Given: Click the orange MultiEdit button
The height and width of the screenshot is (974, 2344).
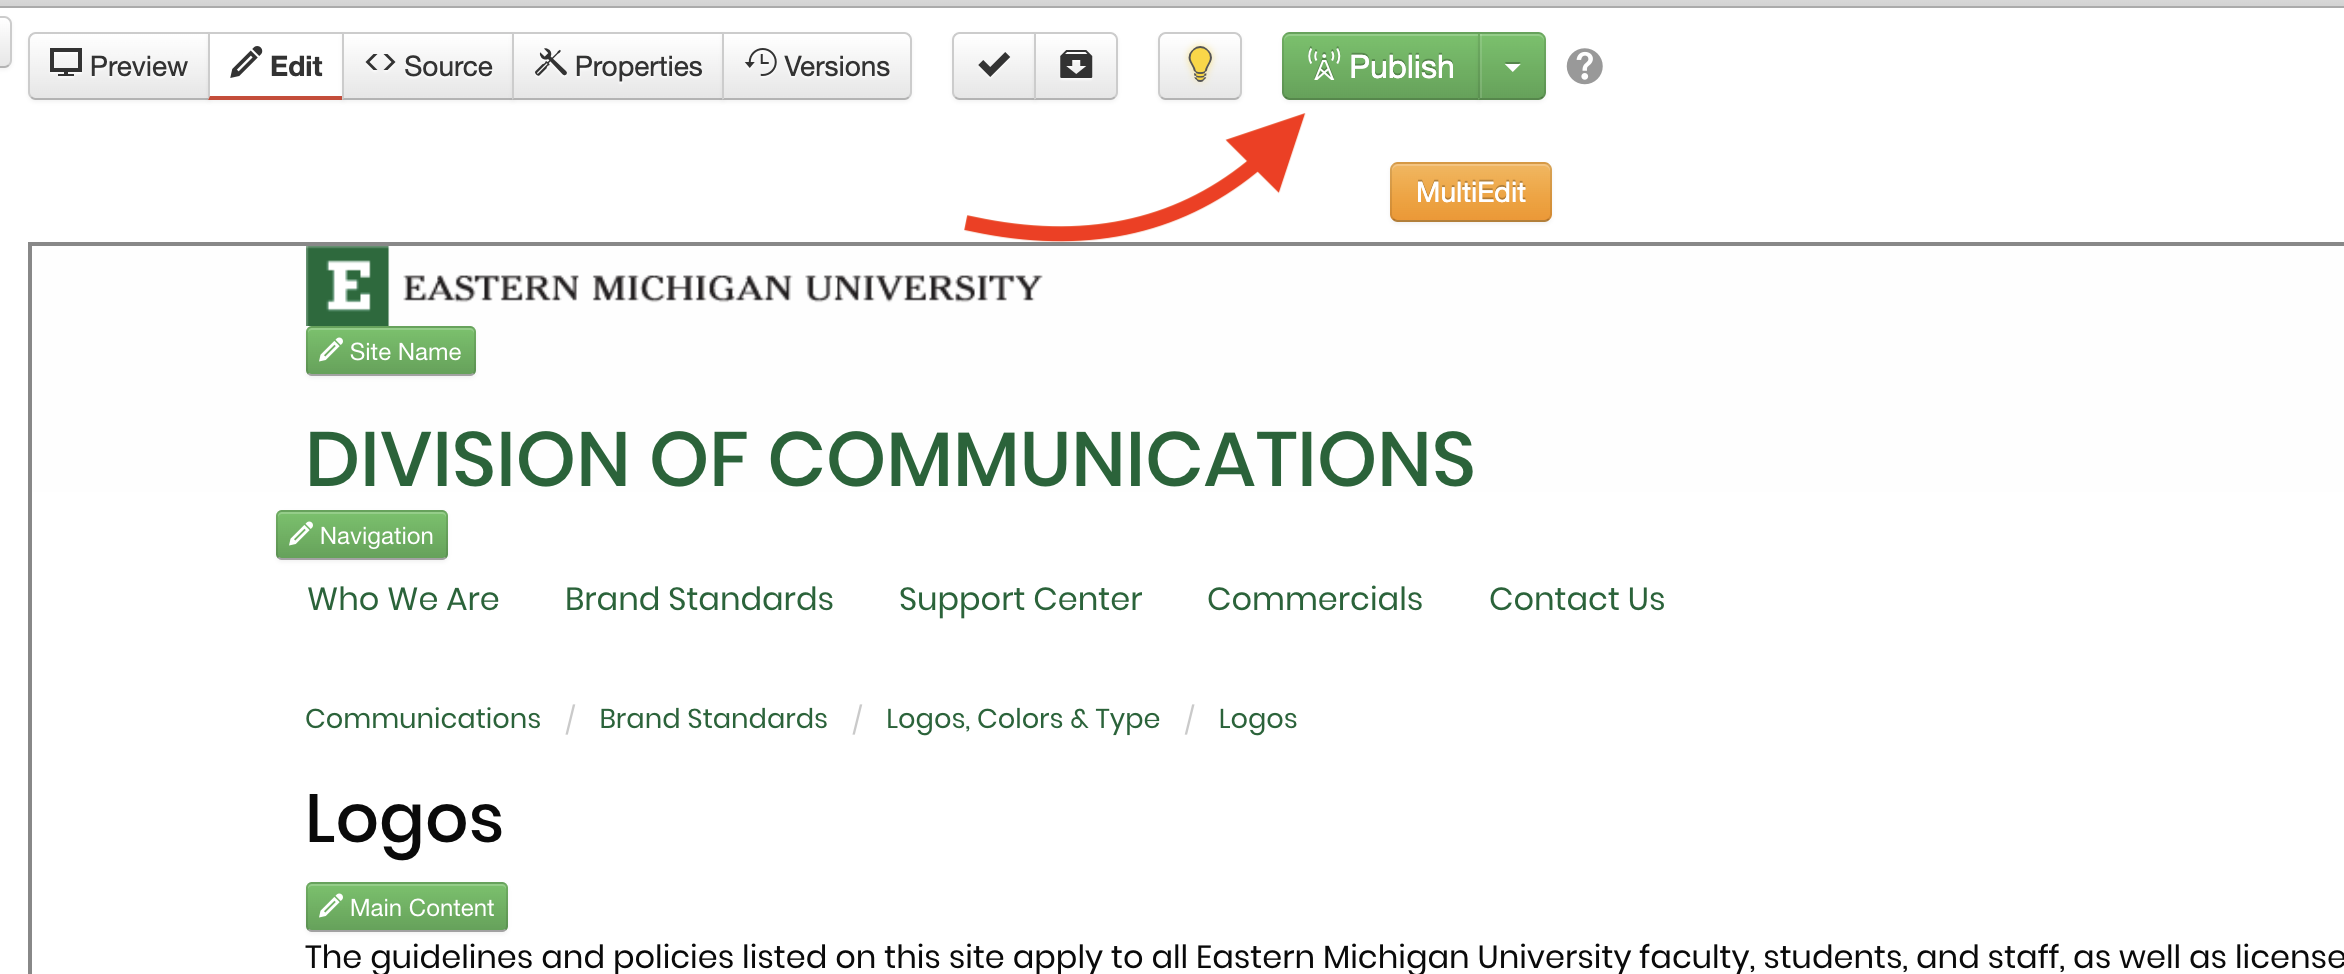Looking at the screenshot, I should 1470,192.
